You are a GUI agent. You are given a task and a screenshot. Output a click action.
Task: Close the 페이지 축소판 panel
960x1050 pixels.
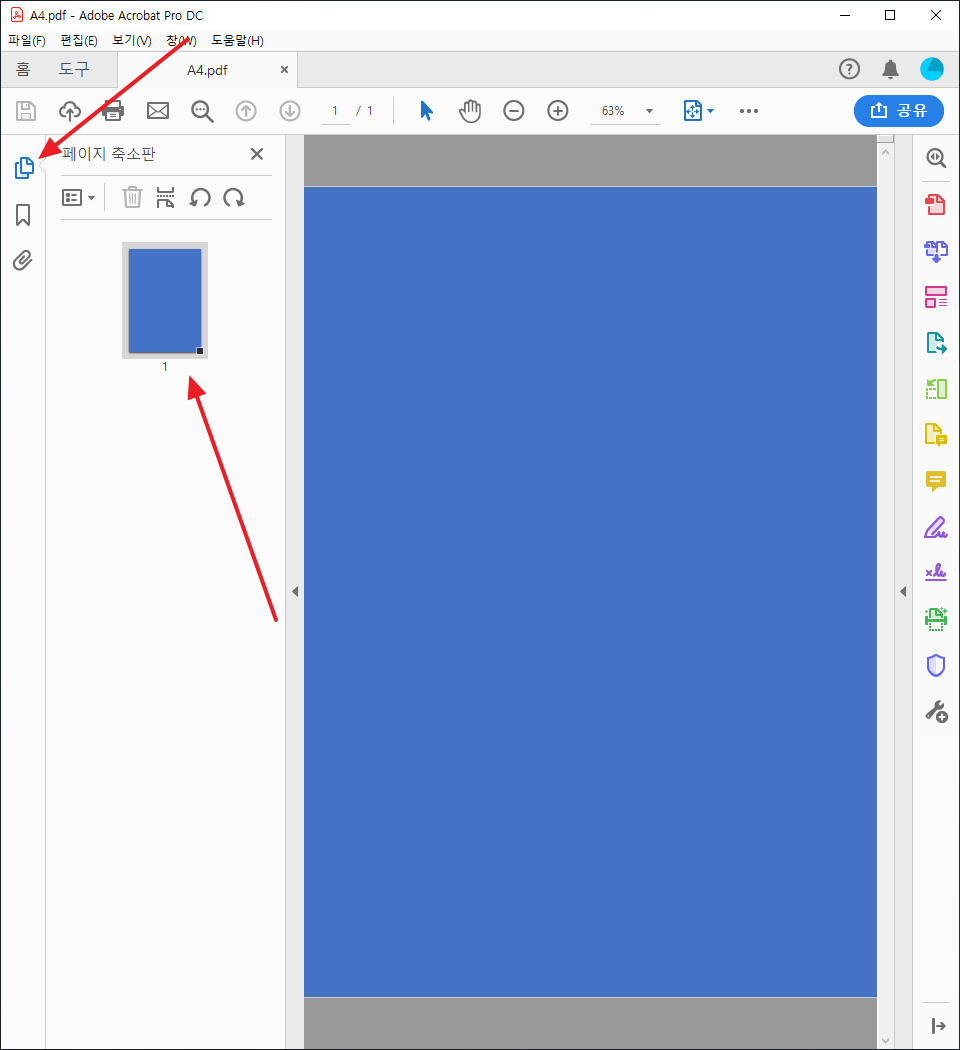(256, 154)
